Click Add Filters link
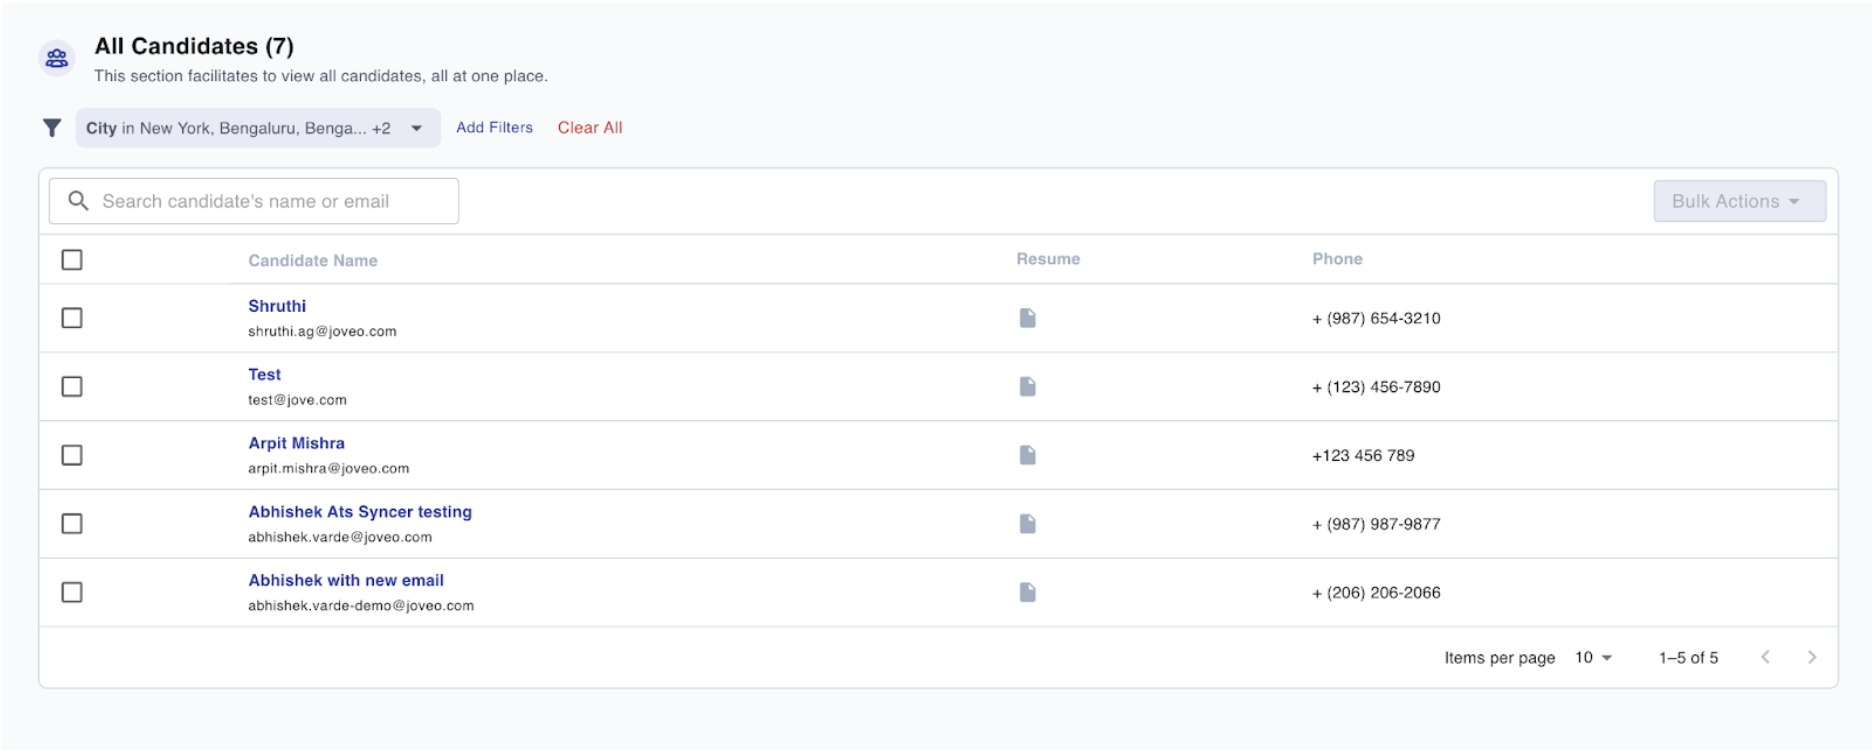Image resolution: width=1872 pixels, height=754 pixels. (x=494, y=128)
